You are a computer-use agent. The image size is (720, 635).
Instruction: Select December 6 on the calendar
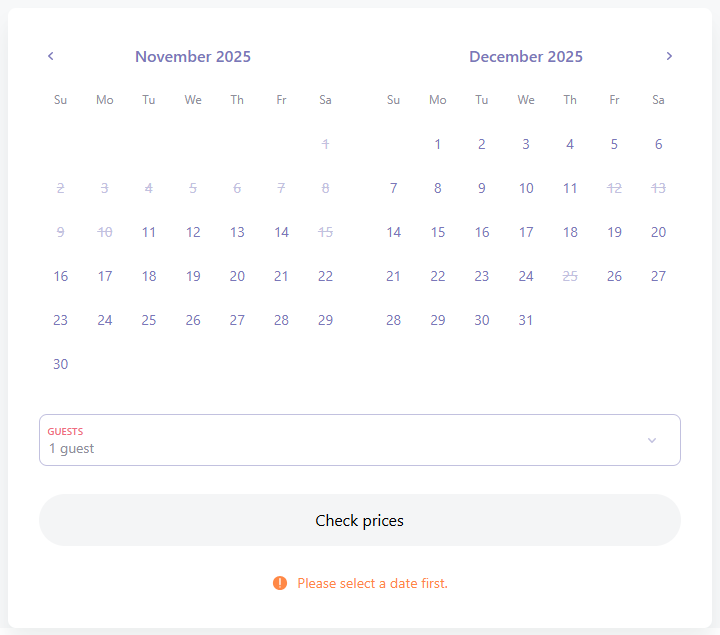[x=658, y=144]
